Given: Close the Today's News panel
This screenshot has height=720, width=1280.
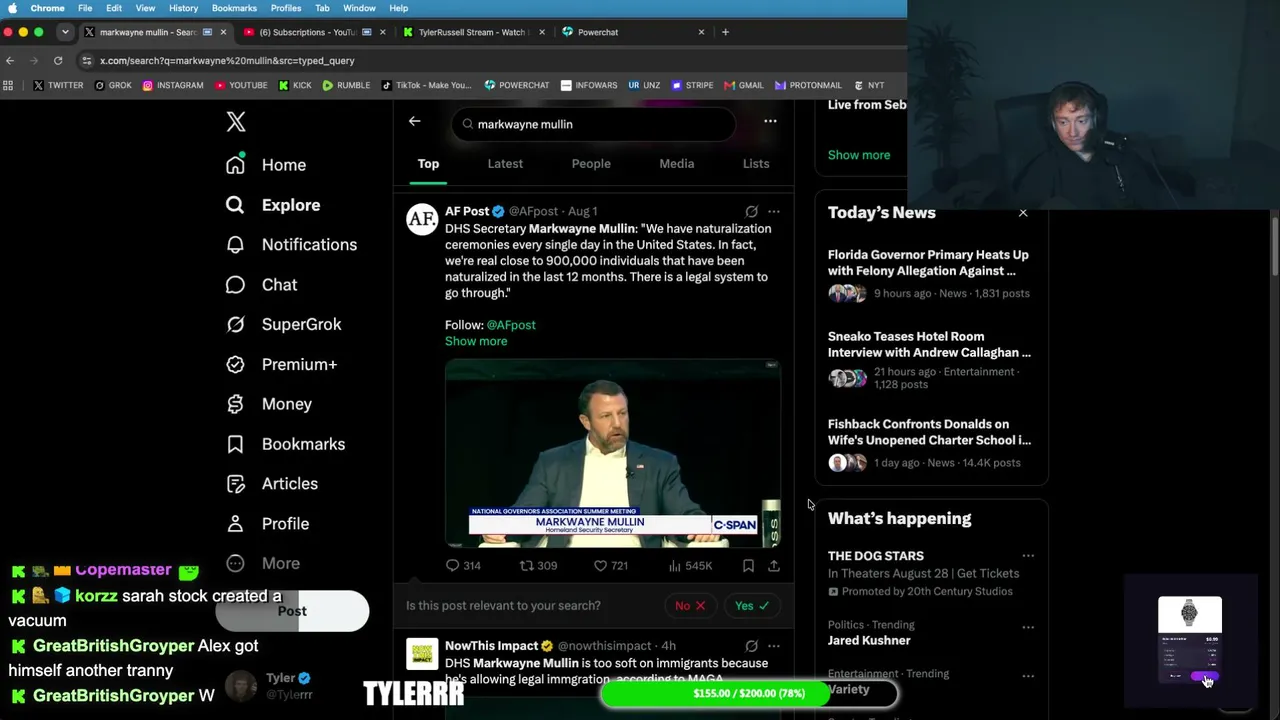Looking at the screenshot, I should 1023,213.
